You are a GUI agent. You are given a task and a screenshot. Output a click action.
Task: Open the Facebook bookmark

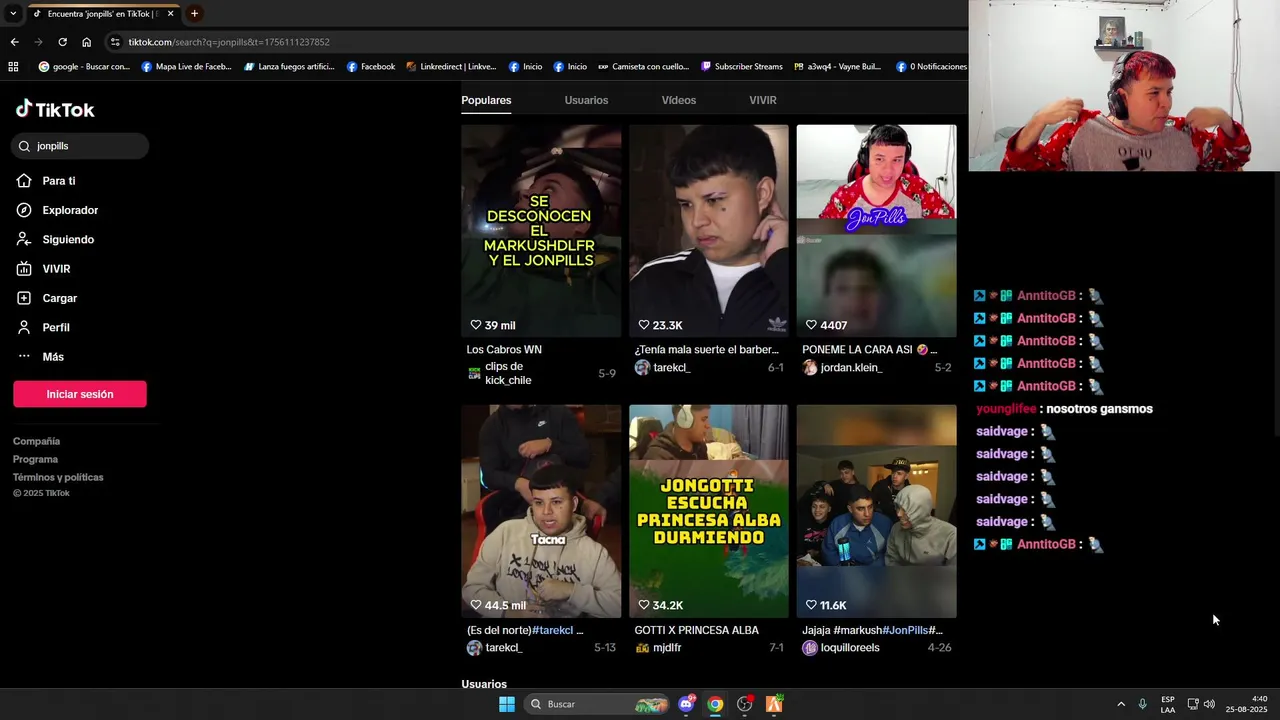(x=371, y=67)
